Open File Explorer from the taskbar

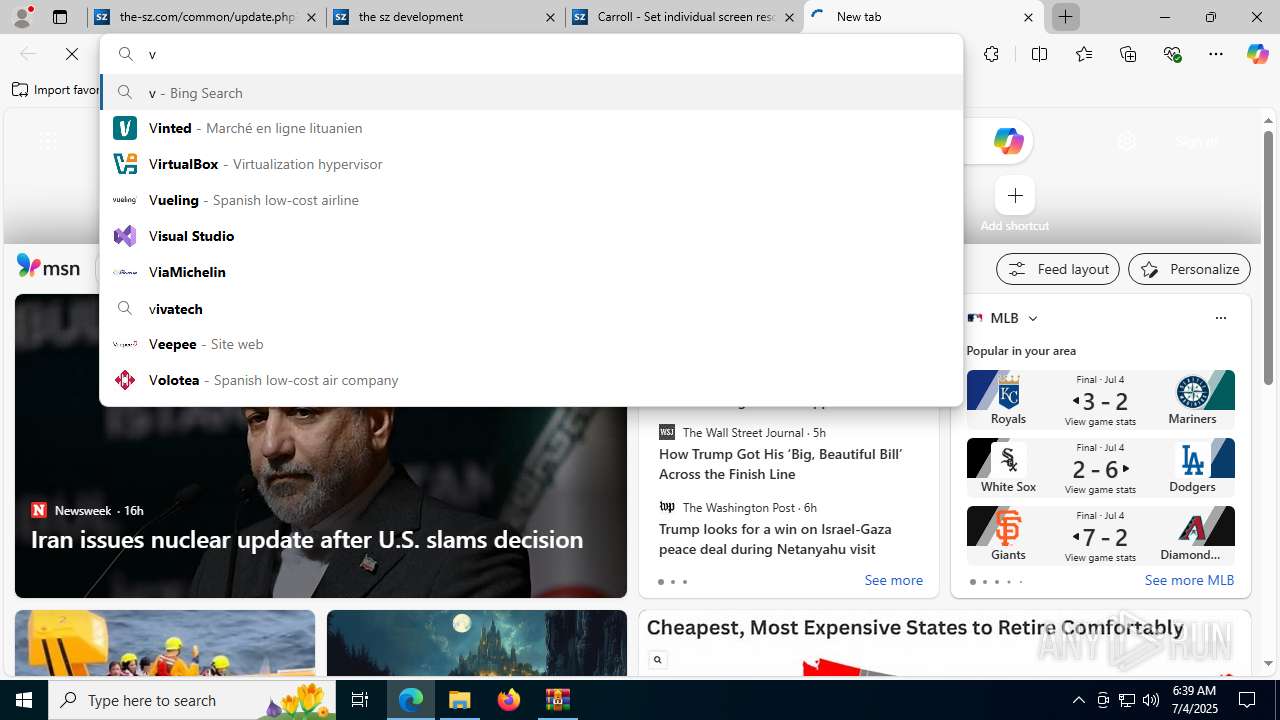point(460,700)
